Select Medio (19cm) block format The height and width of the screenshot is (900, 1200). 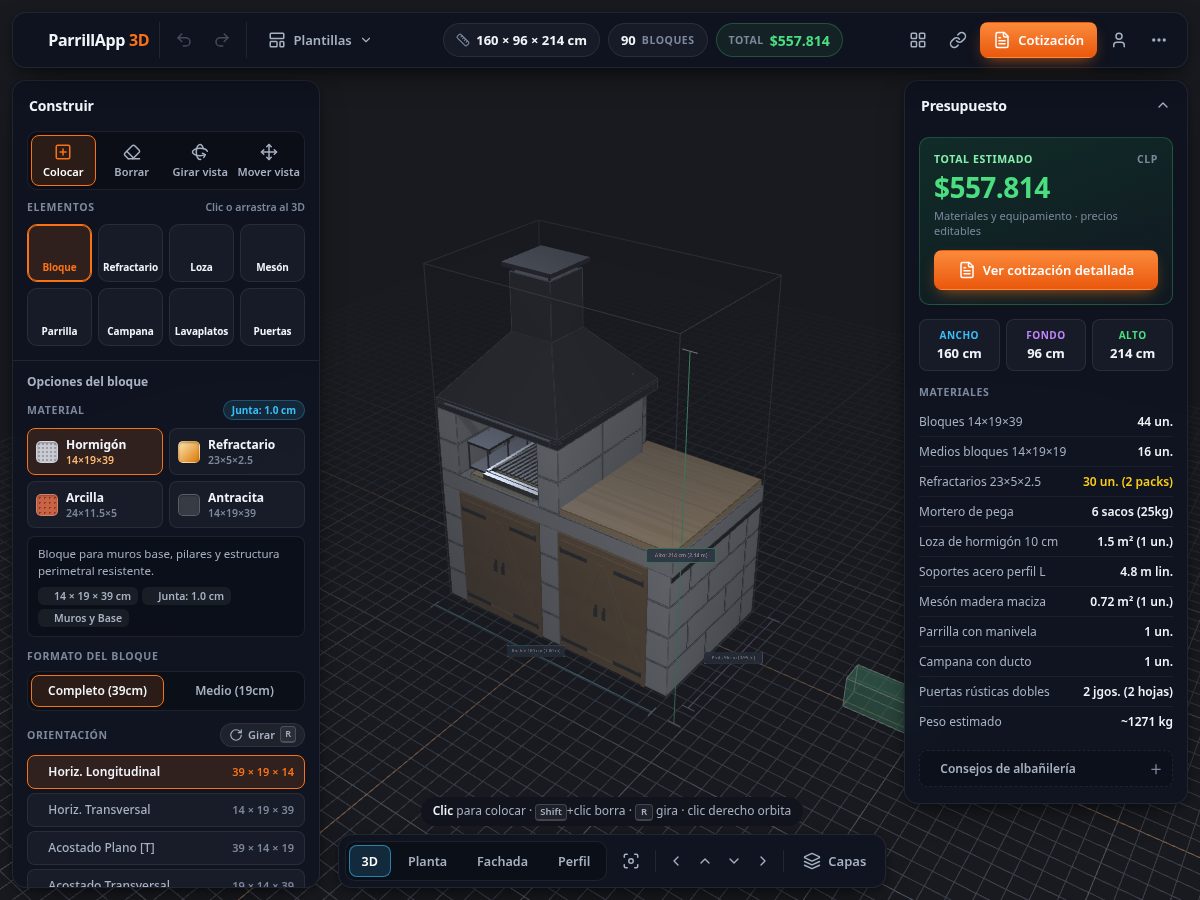[234, 690]
